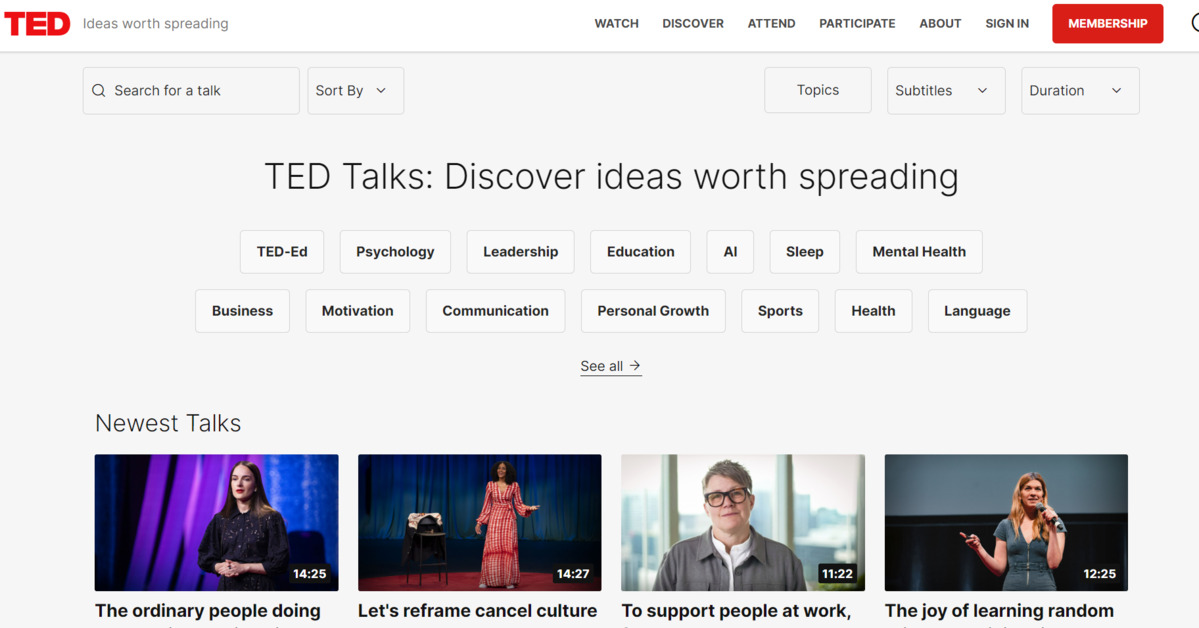Click the magnifier icon in search box
This screenshot has width=1199, height=628.
pos(99,90)
